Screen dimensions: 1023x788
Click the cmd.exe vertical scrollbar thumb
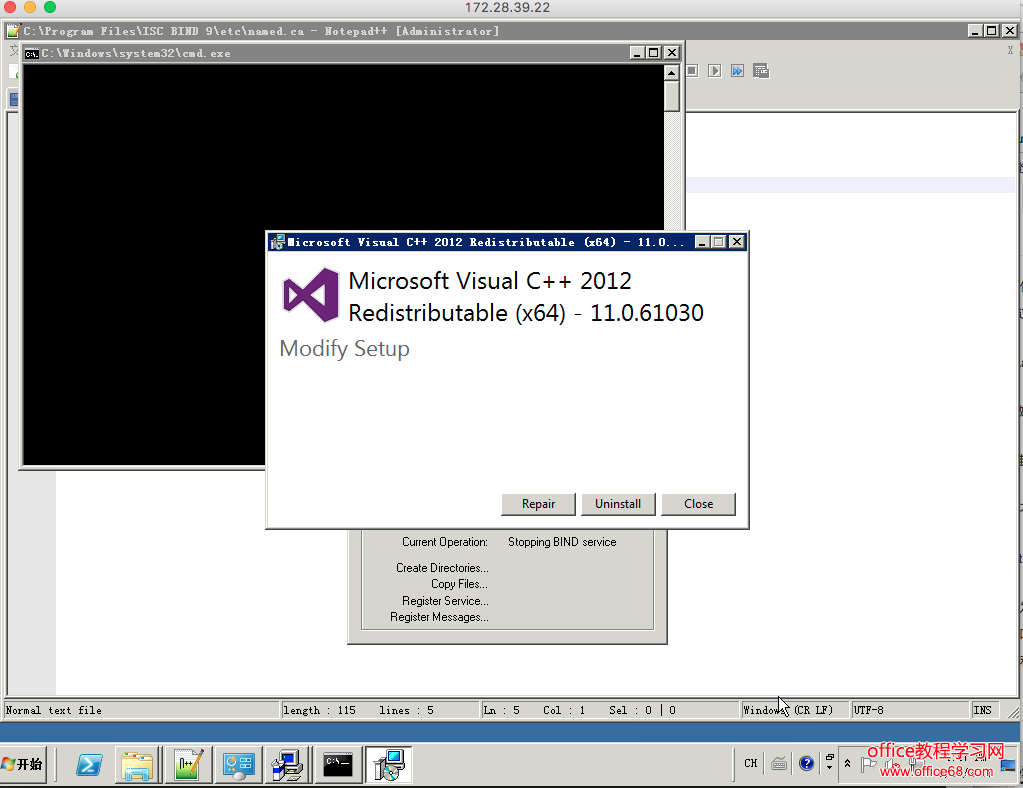click(671, 96)
